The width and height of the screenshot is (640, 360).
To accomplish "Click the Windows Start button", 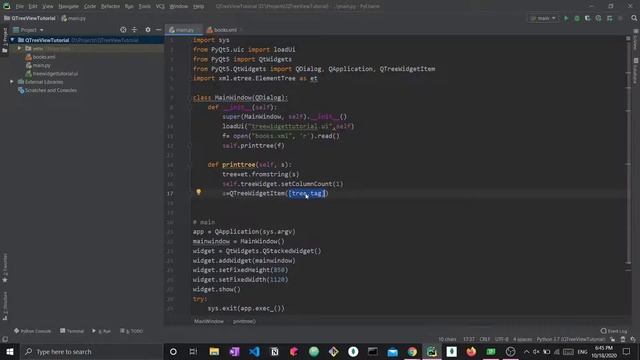I will point(9,351).
